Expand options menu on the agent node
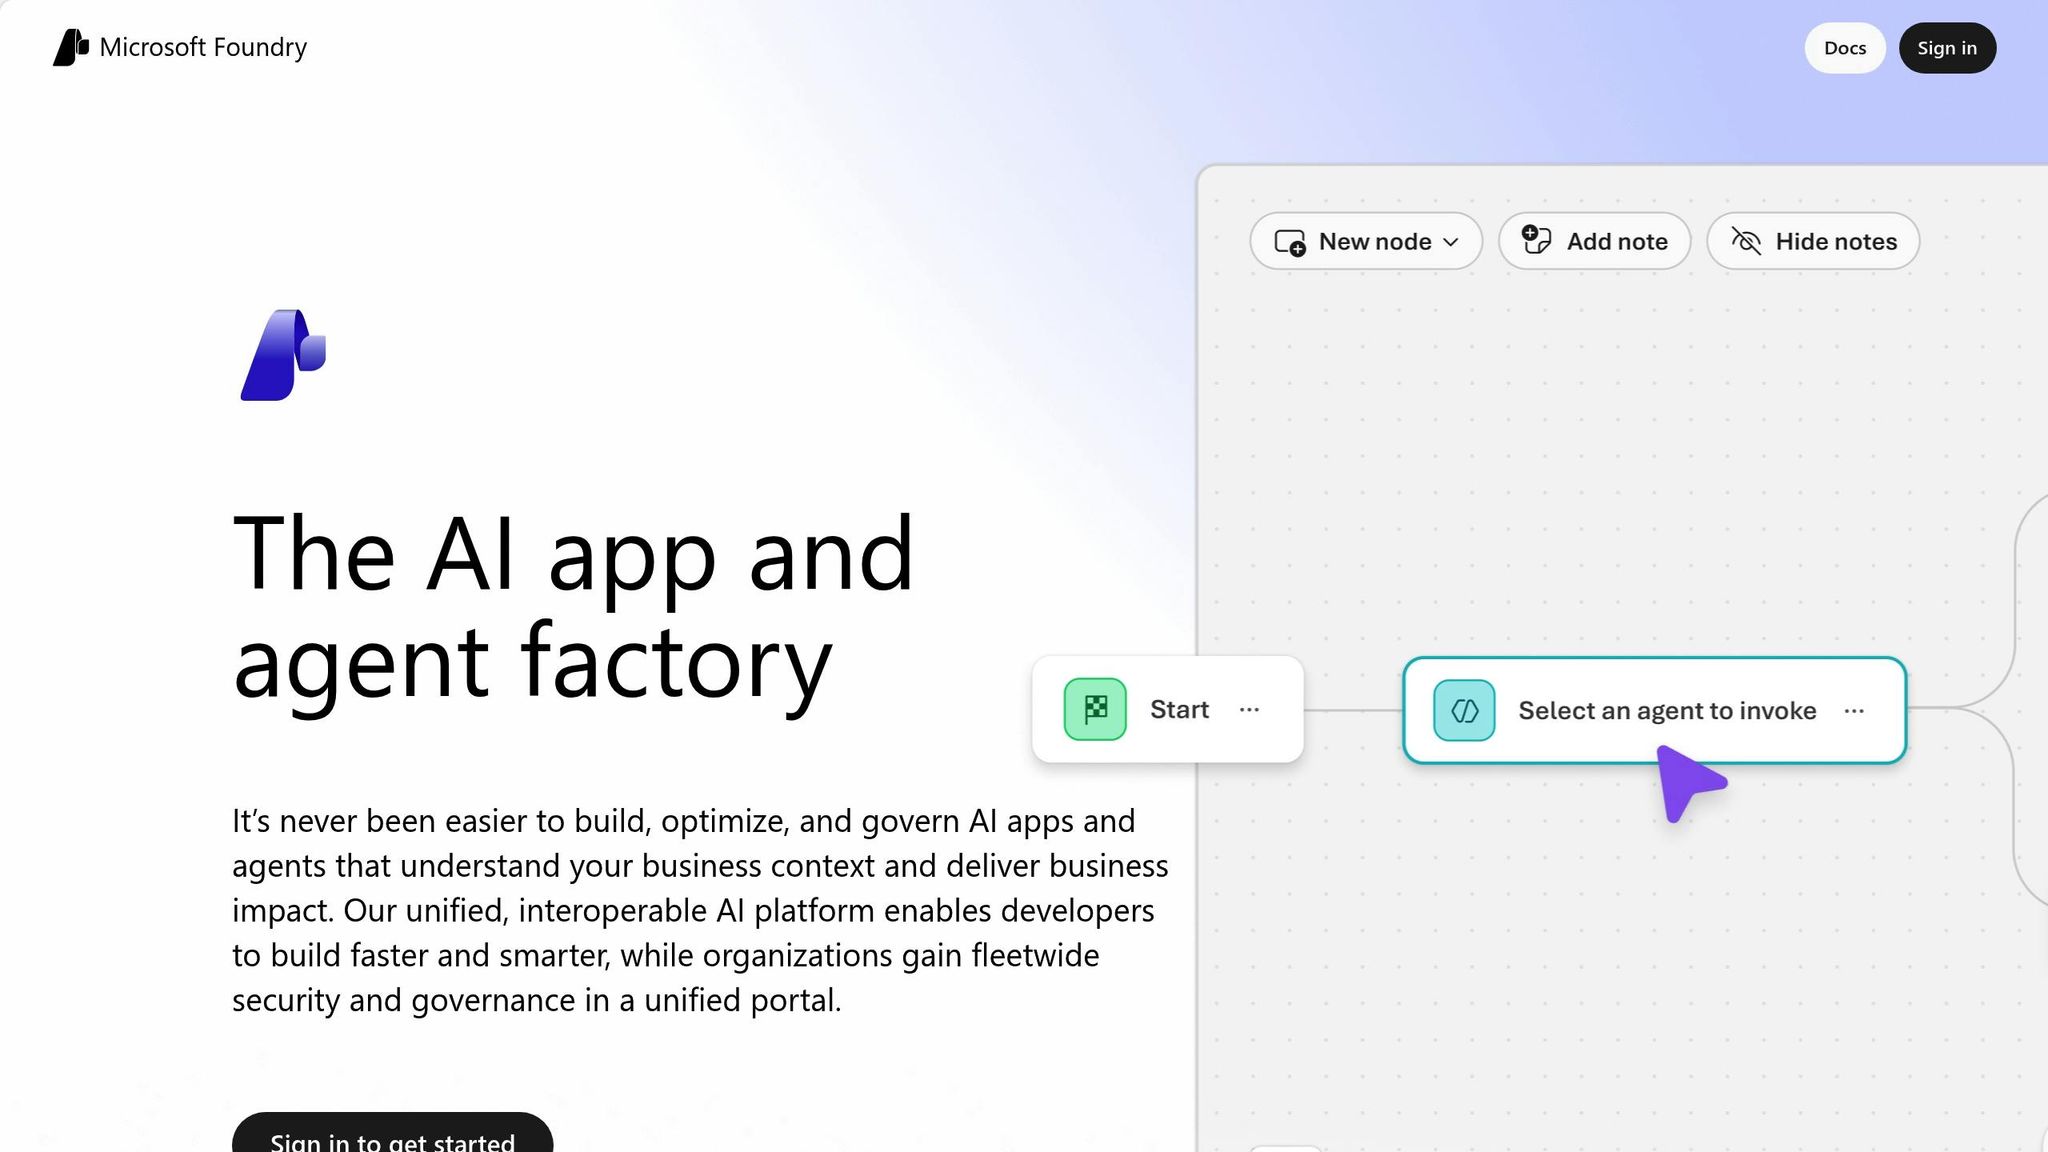Viewport: 2048px width, 1152px height. coord(1855,710)
